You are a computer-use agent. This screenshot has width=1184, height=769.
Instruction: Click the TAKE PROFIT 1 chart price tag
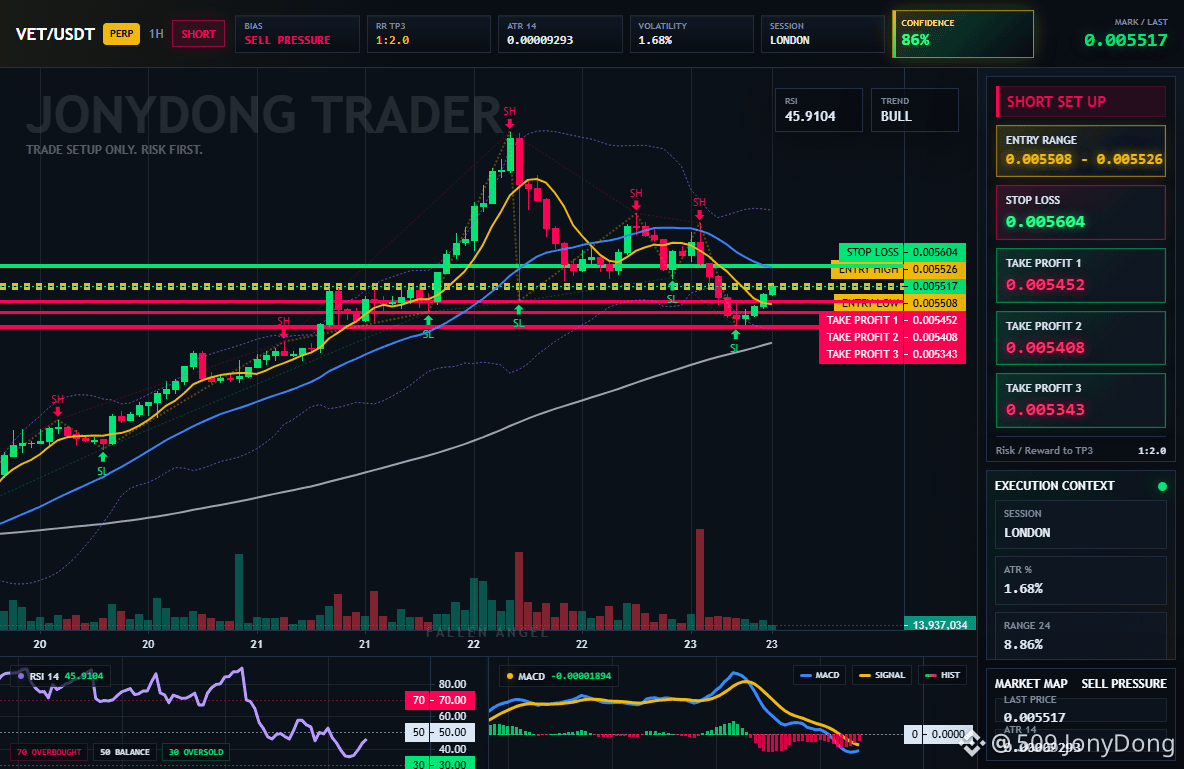pyautogui.click(x=893, y=320)
